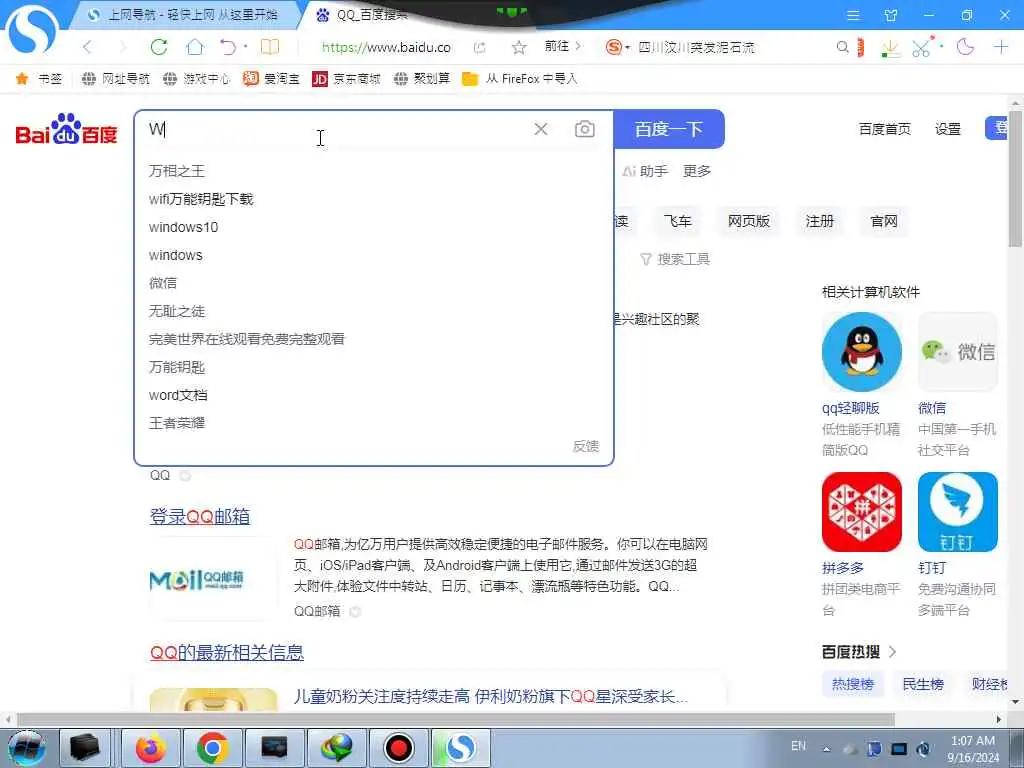
Task: Open the 搜索工具 filter
Action: click(x=675, y=259)
